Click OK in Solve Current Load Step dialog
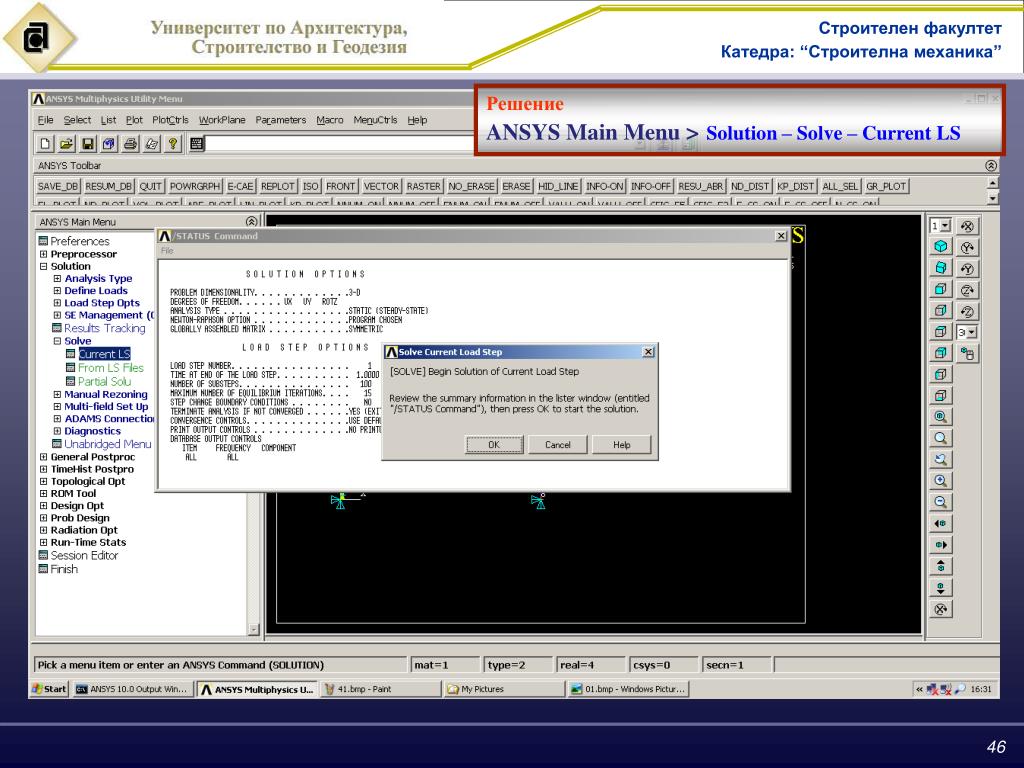Viewport: 1024px width, 768px height. point(494,445)
